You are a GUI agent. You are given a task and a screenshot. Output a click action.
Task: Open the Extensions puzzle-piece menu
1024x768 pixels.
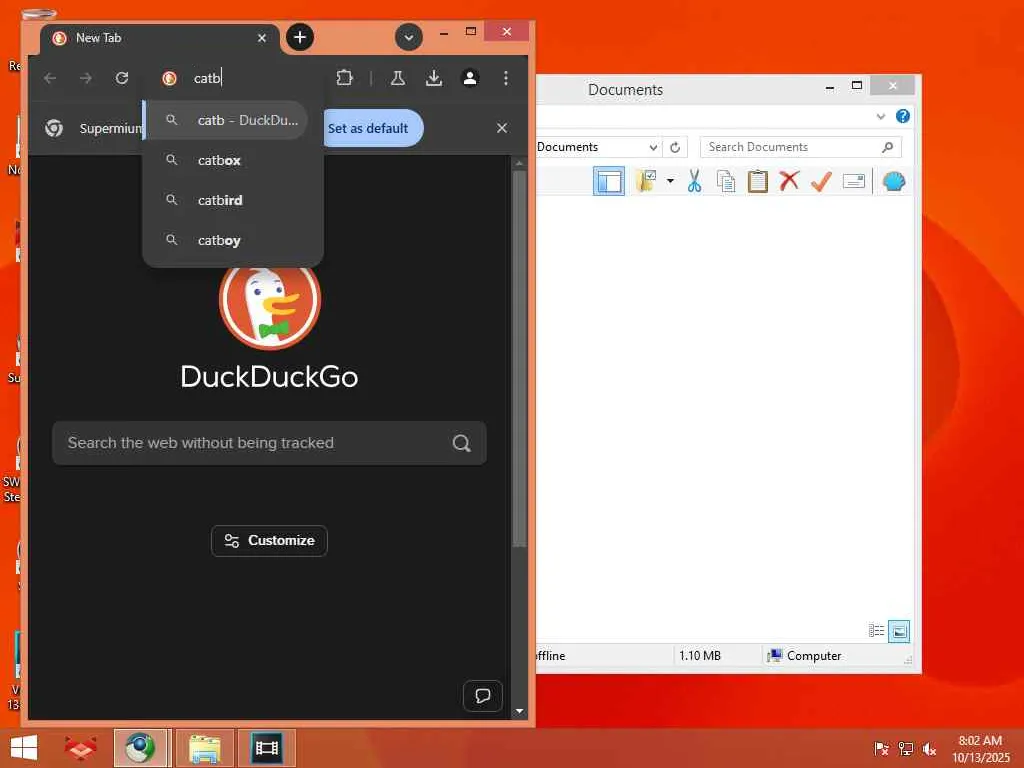click(344, 78)
